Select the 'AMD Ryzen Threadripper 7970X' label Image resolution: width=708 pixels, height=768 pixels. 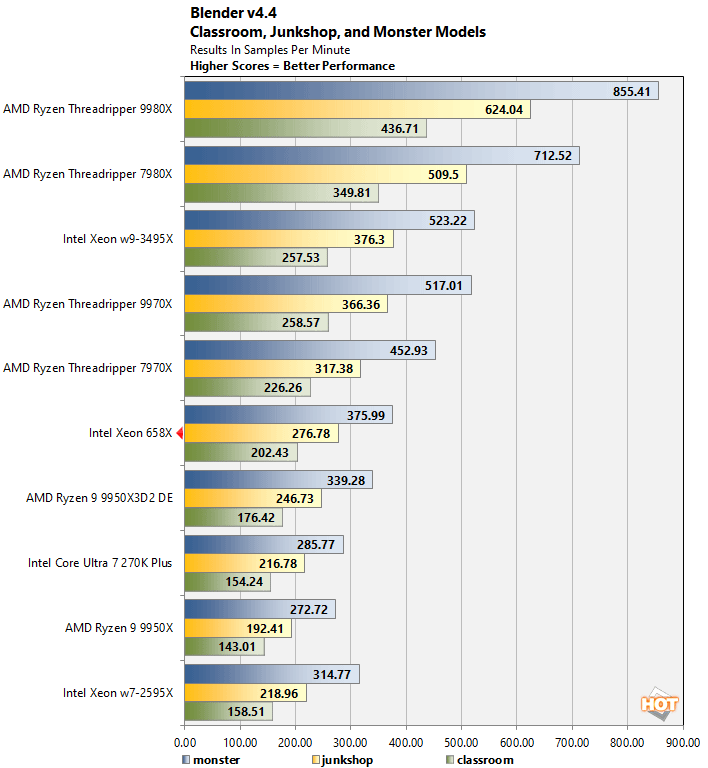pos(88,368)
